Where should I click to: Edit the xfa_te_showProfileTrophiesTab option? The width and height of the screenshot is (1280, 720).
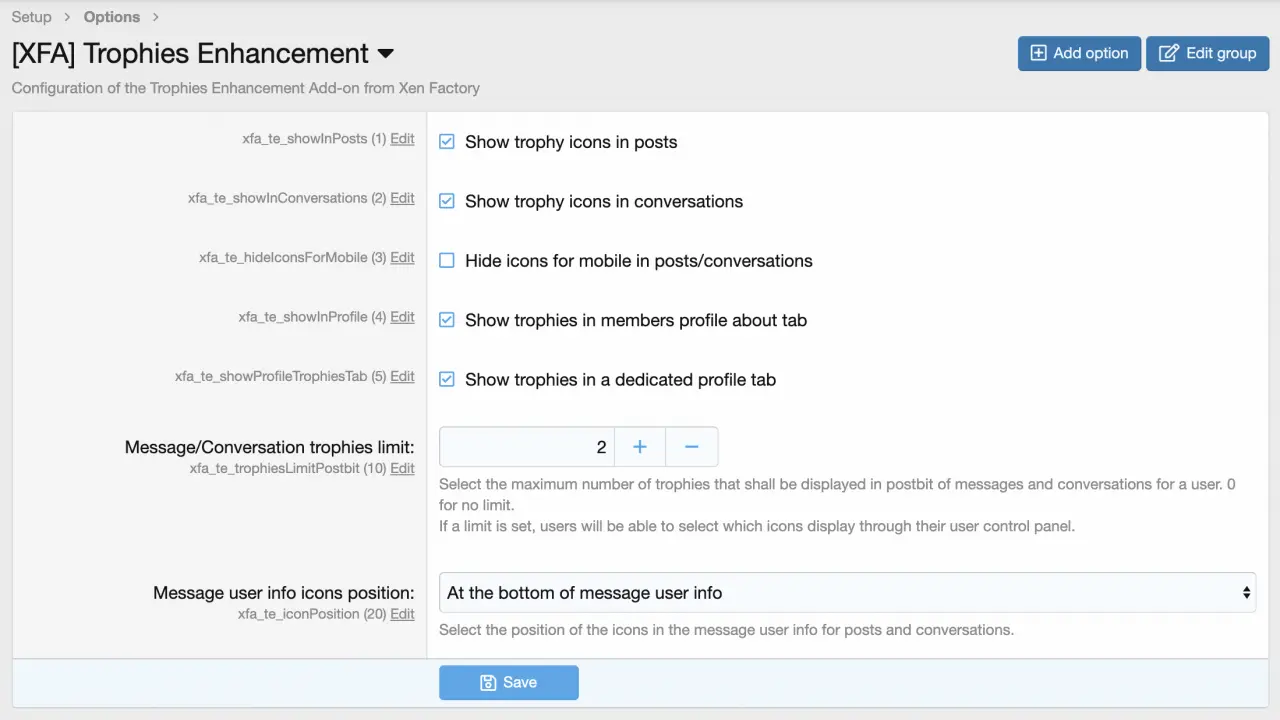pos(402,377)
